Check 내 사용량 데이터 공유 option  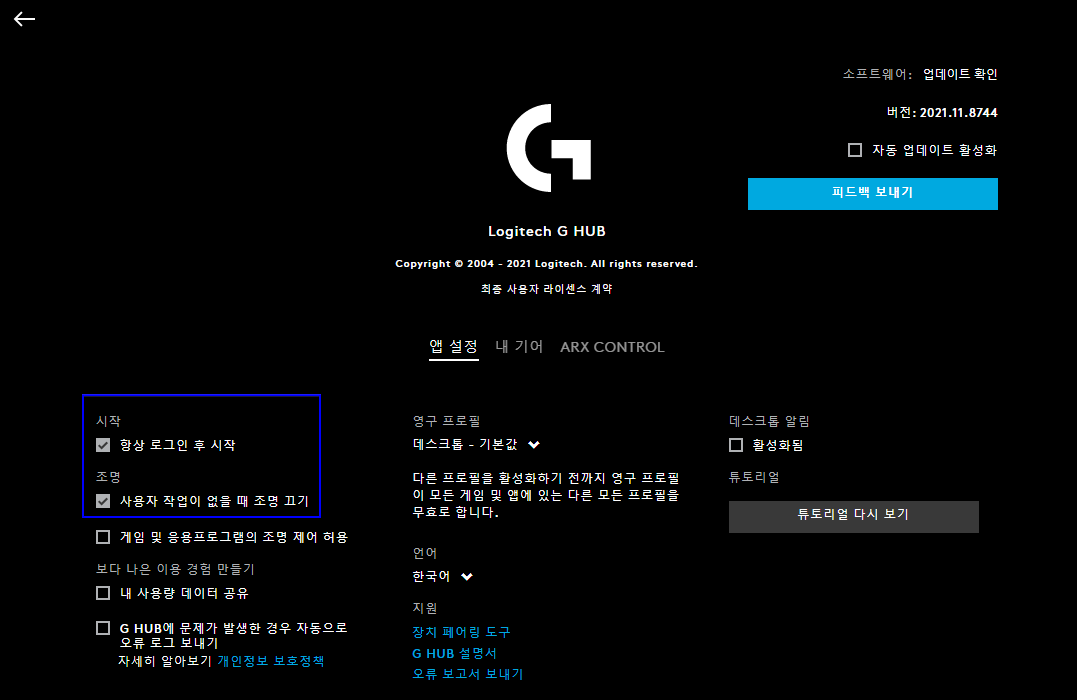(103, 593)
